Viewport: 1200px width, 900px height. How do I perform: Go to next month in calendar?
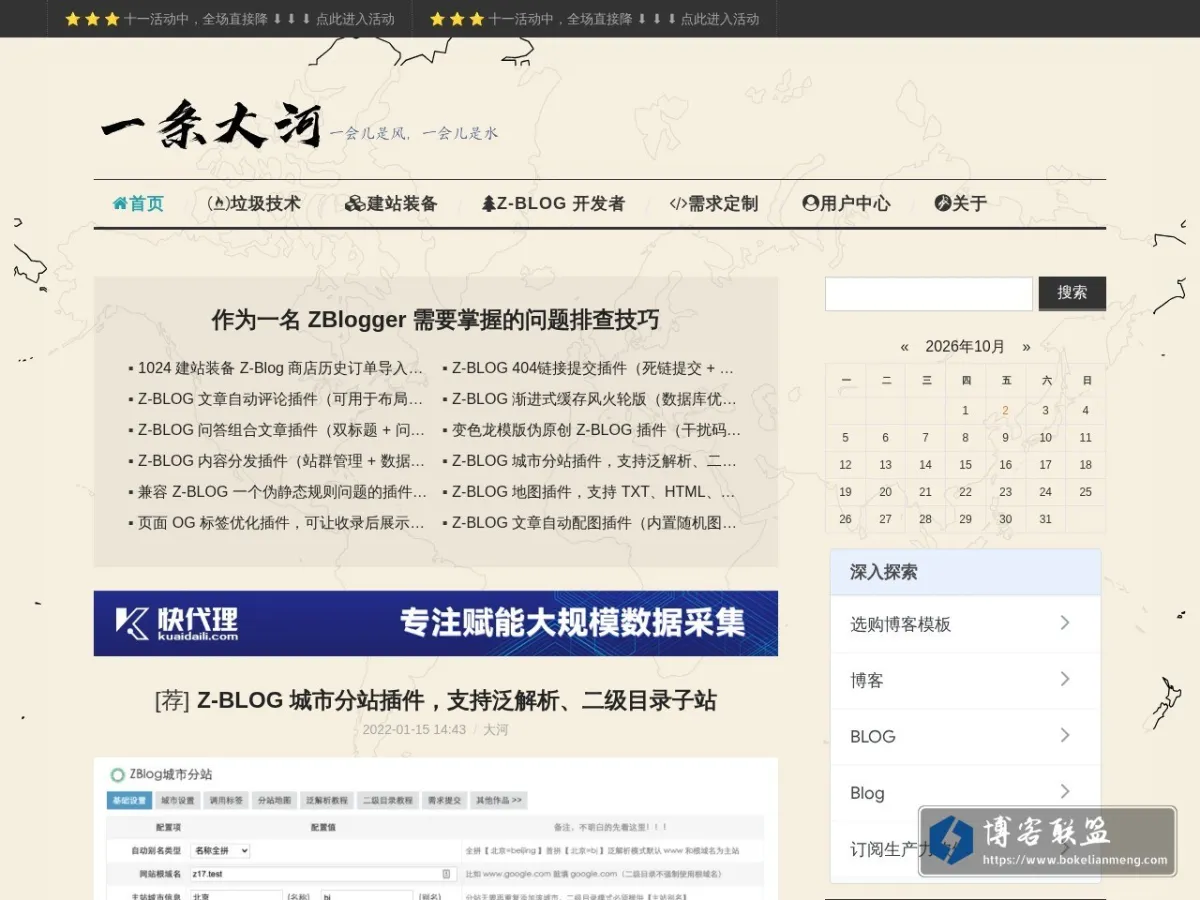tap(1026, 347)
